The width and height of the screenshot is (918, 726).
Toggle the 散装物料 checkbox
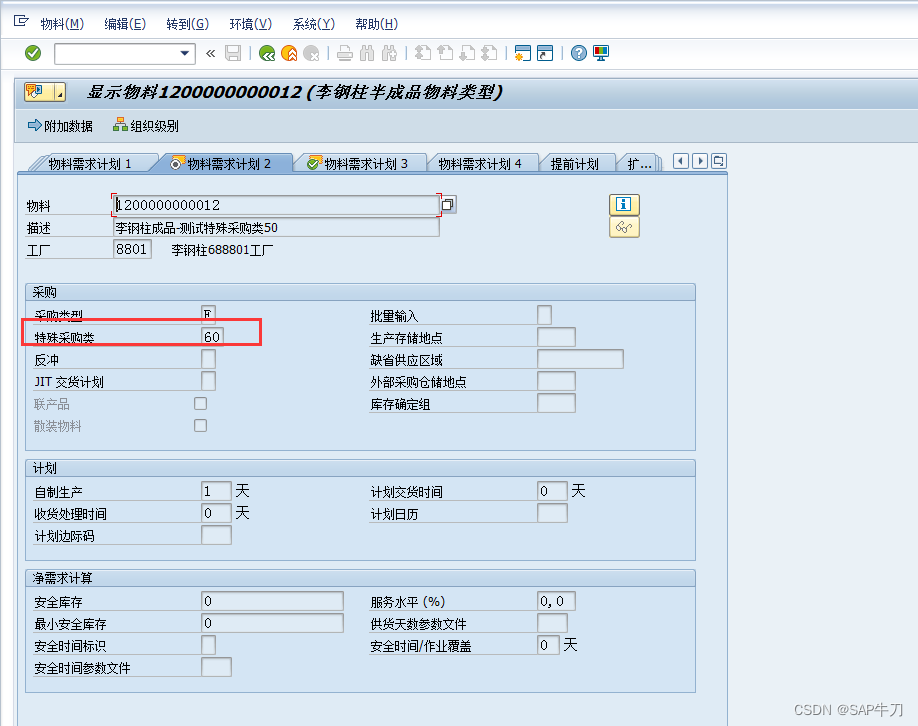[x=200, y=425]
